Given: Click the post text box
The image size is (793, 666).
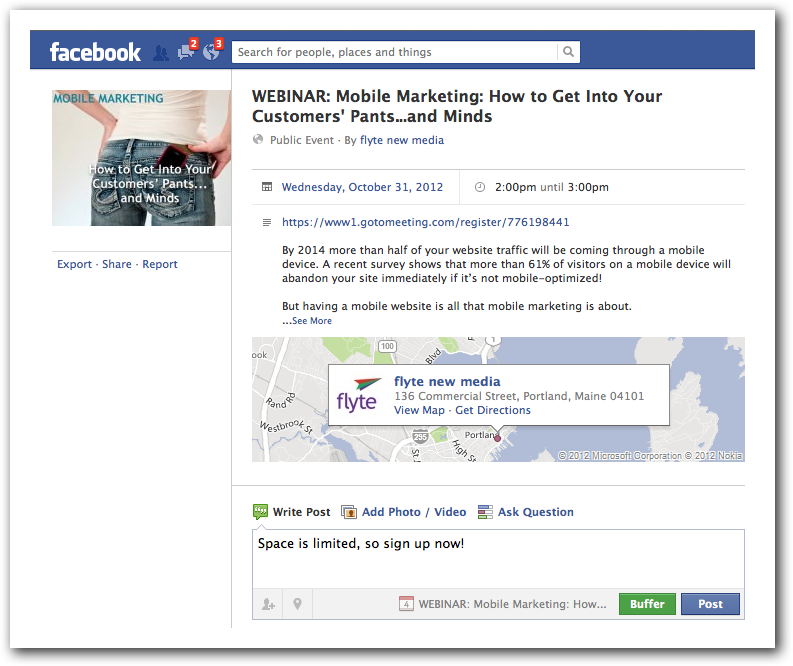Looking at the screenshot, I should point(498,559).
